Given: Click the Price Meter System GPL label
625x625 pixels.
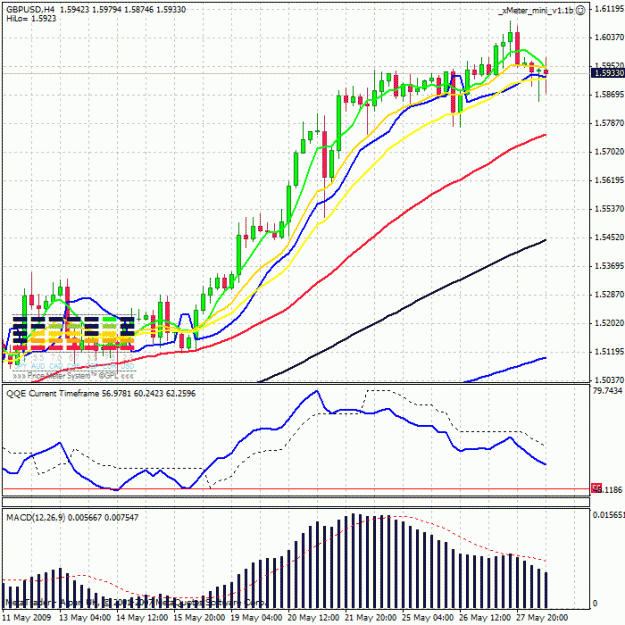Looking at the screenshot, I should click(x=73, y=375).
